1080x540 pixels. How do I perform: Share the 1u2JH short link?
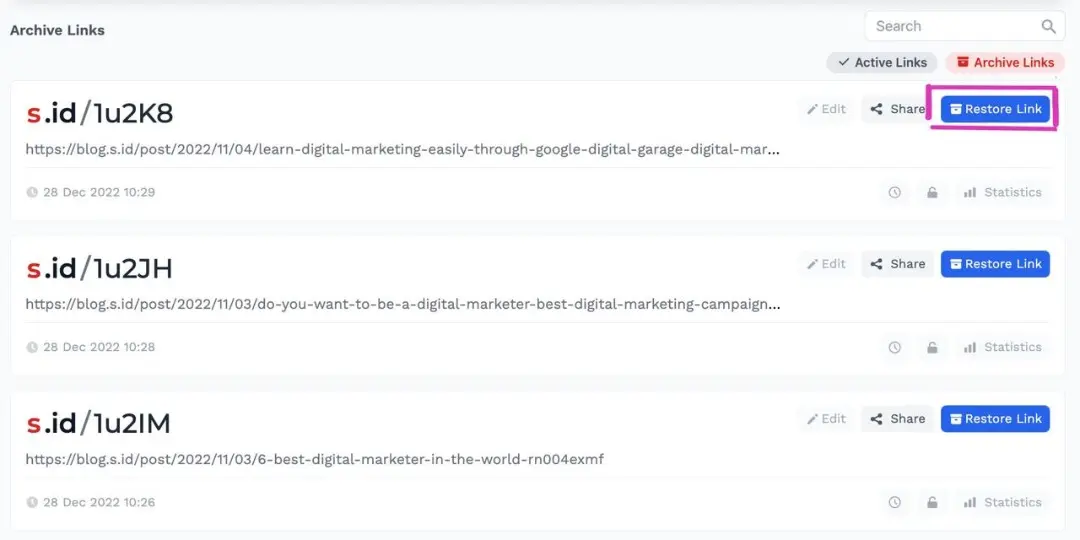tap(897, 264)
